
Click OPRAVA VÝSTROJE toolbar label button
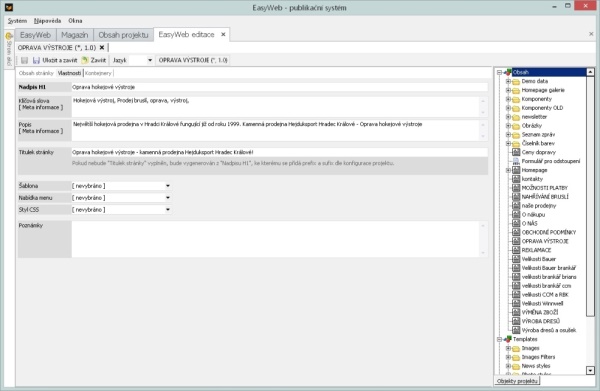(193, 60)
